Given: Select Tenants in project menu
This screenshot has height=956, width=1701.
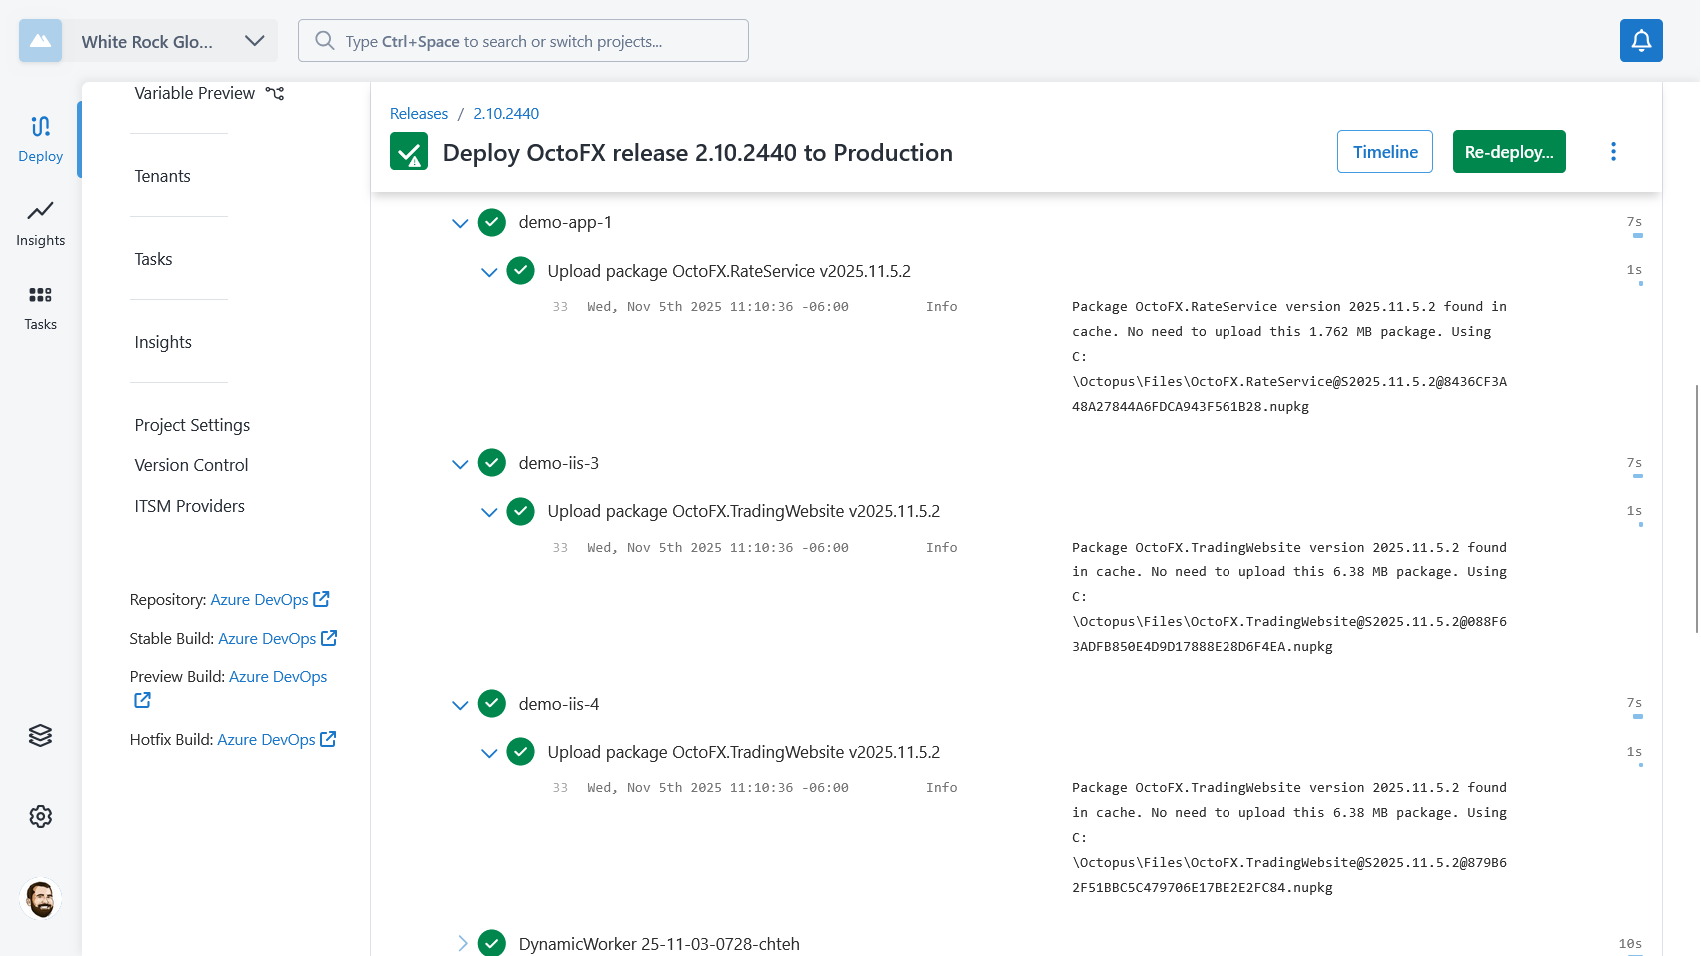Looking at the screenshot, I should pyautogui.click(x=162, y=176).
